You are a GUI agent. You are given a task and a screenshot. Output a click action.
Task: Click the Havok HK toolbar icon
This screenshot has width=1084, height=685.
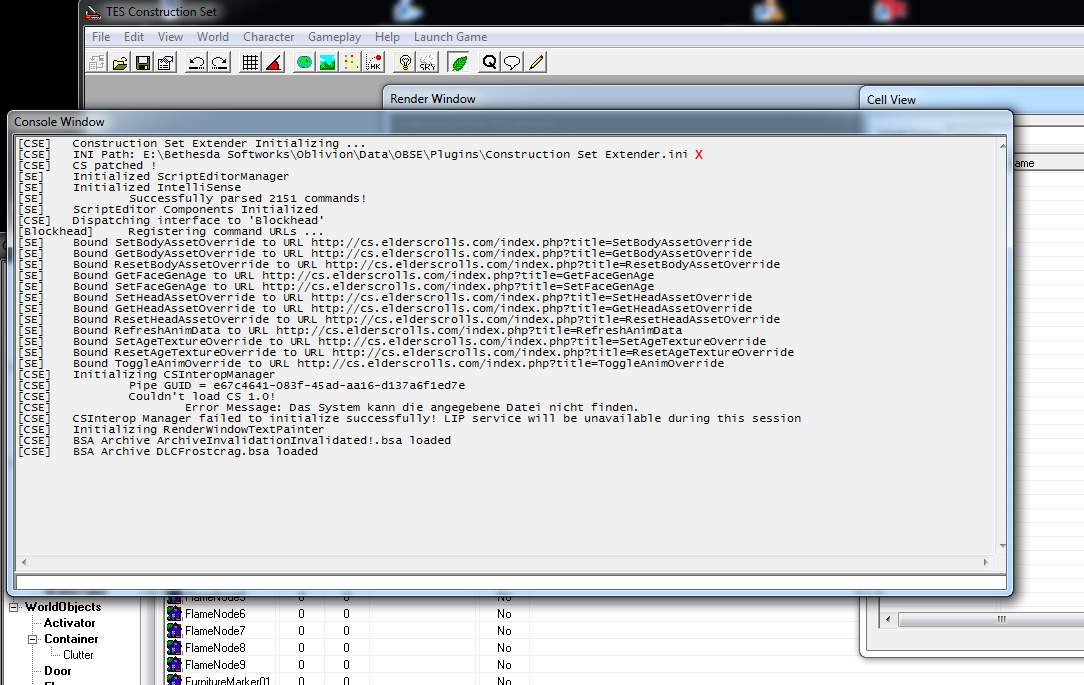pyautogui.click(x=374, y=63)
